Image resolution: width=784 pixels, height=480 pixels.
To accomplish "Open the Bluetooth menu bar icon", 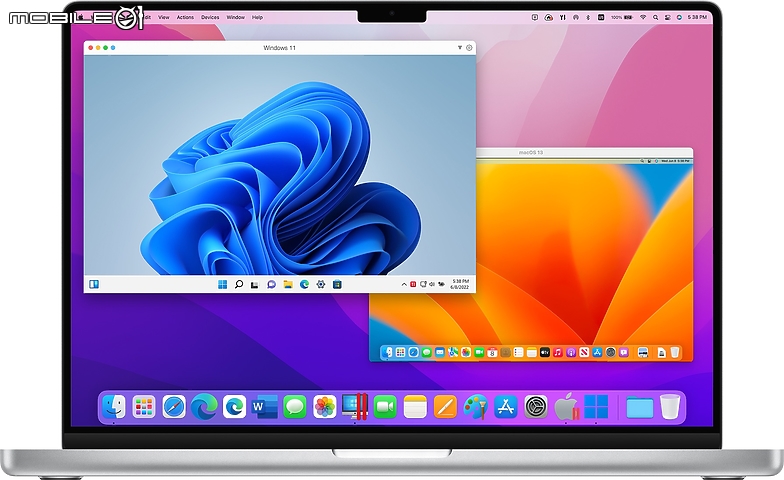I will pos(588,17).
